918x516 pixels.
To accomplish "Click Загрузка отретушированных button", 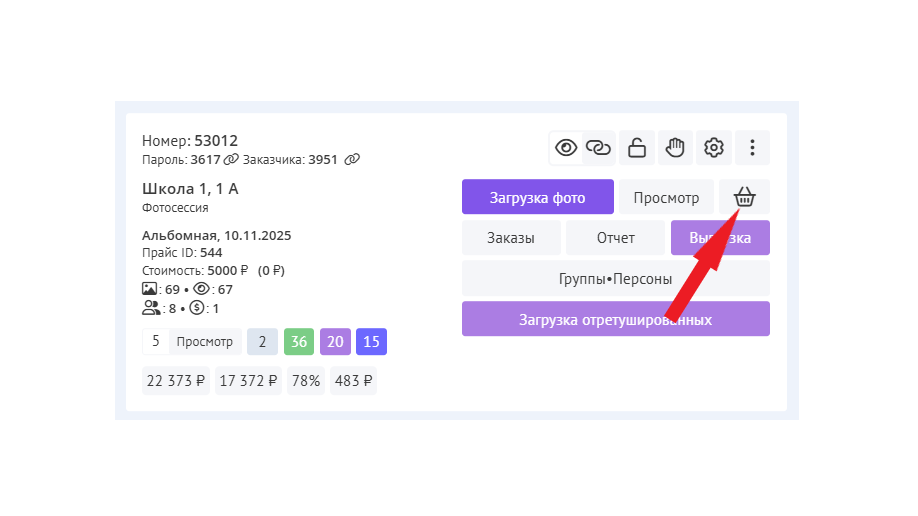I will (616, 319).
